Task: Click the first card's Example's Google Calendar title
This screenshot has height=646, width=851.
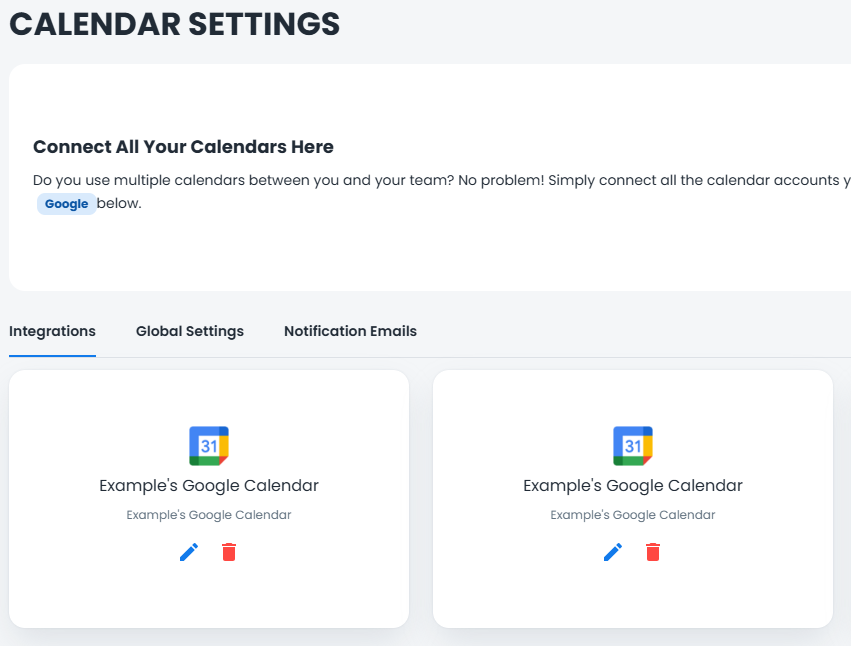Action: click(x=209, y=486)
